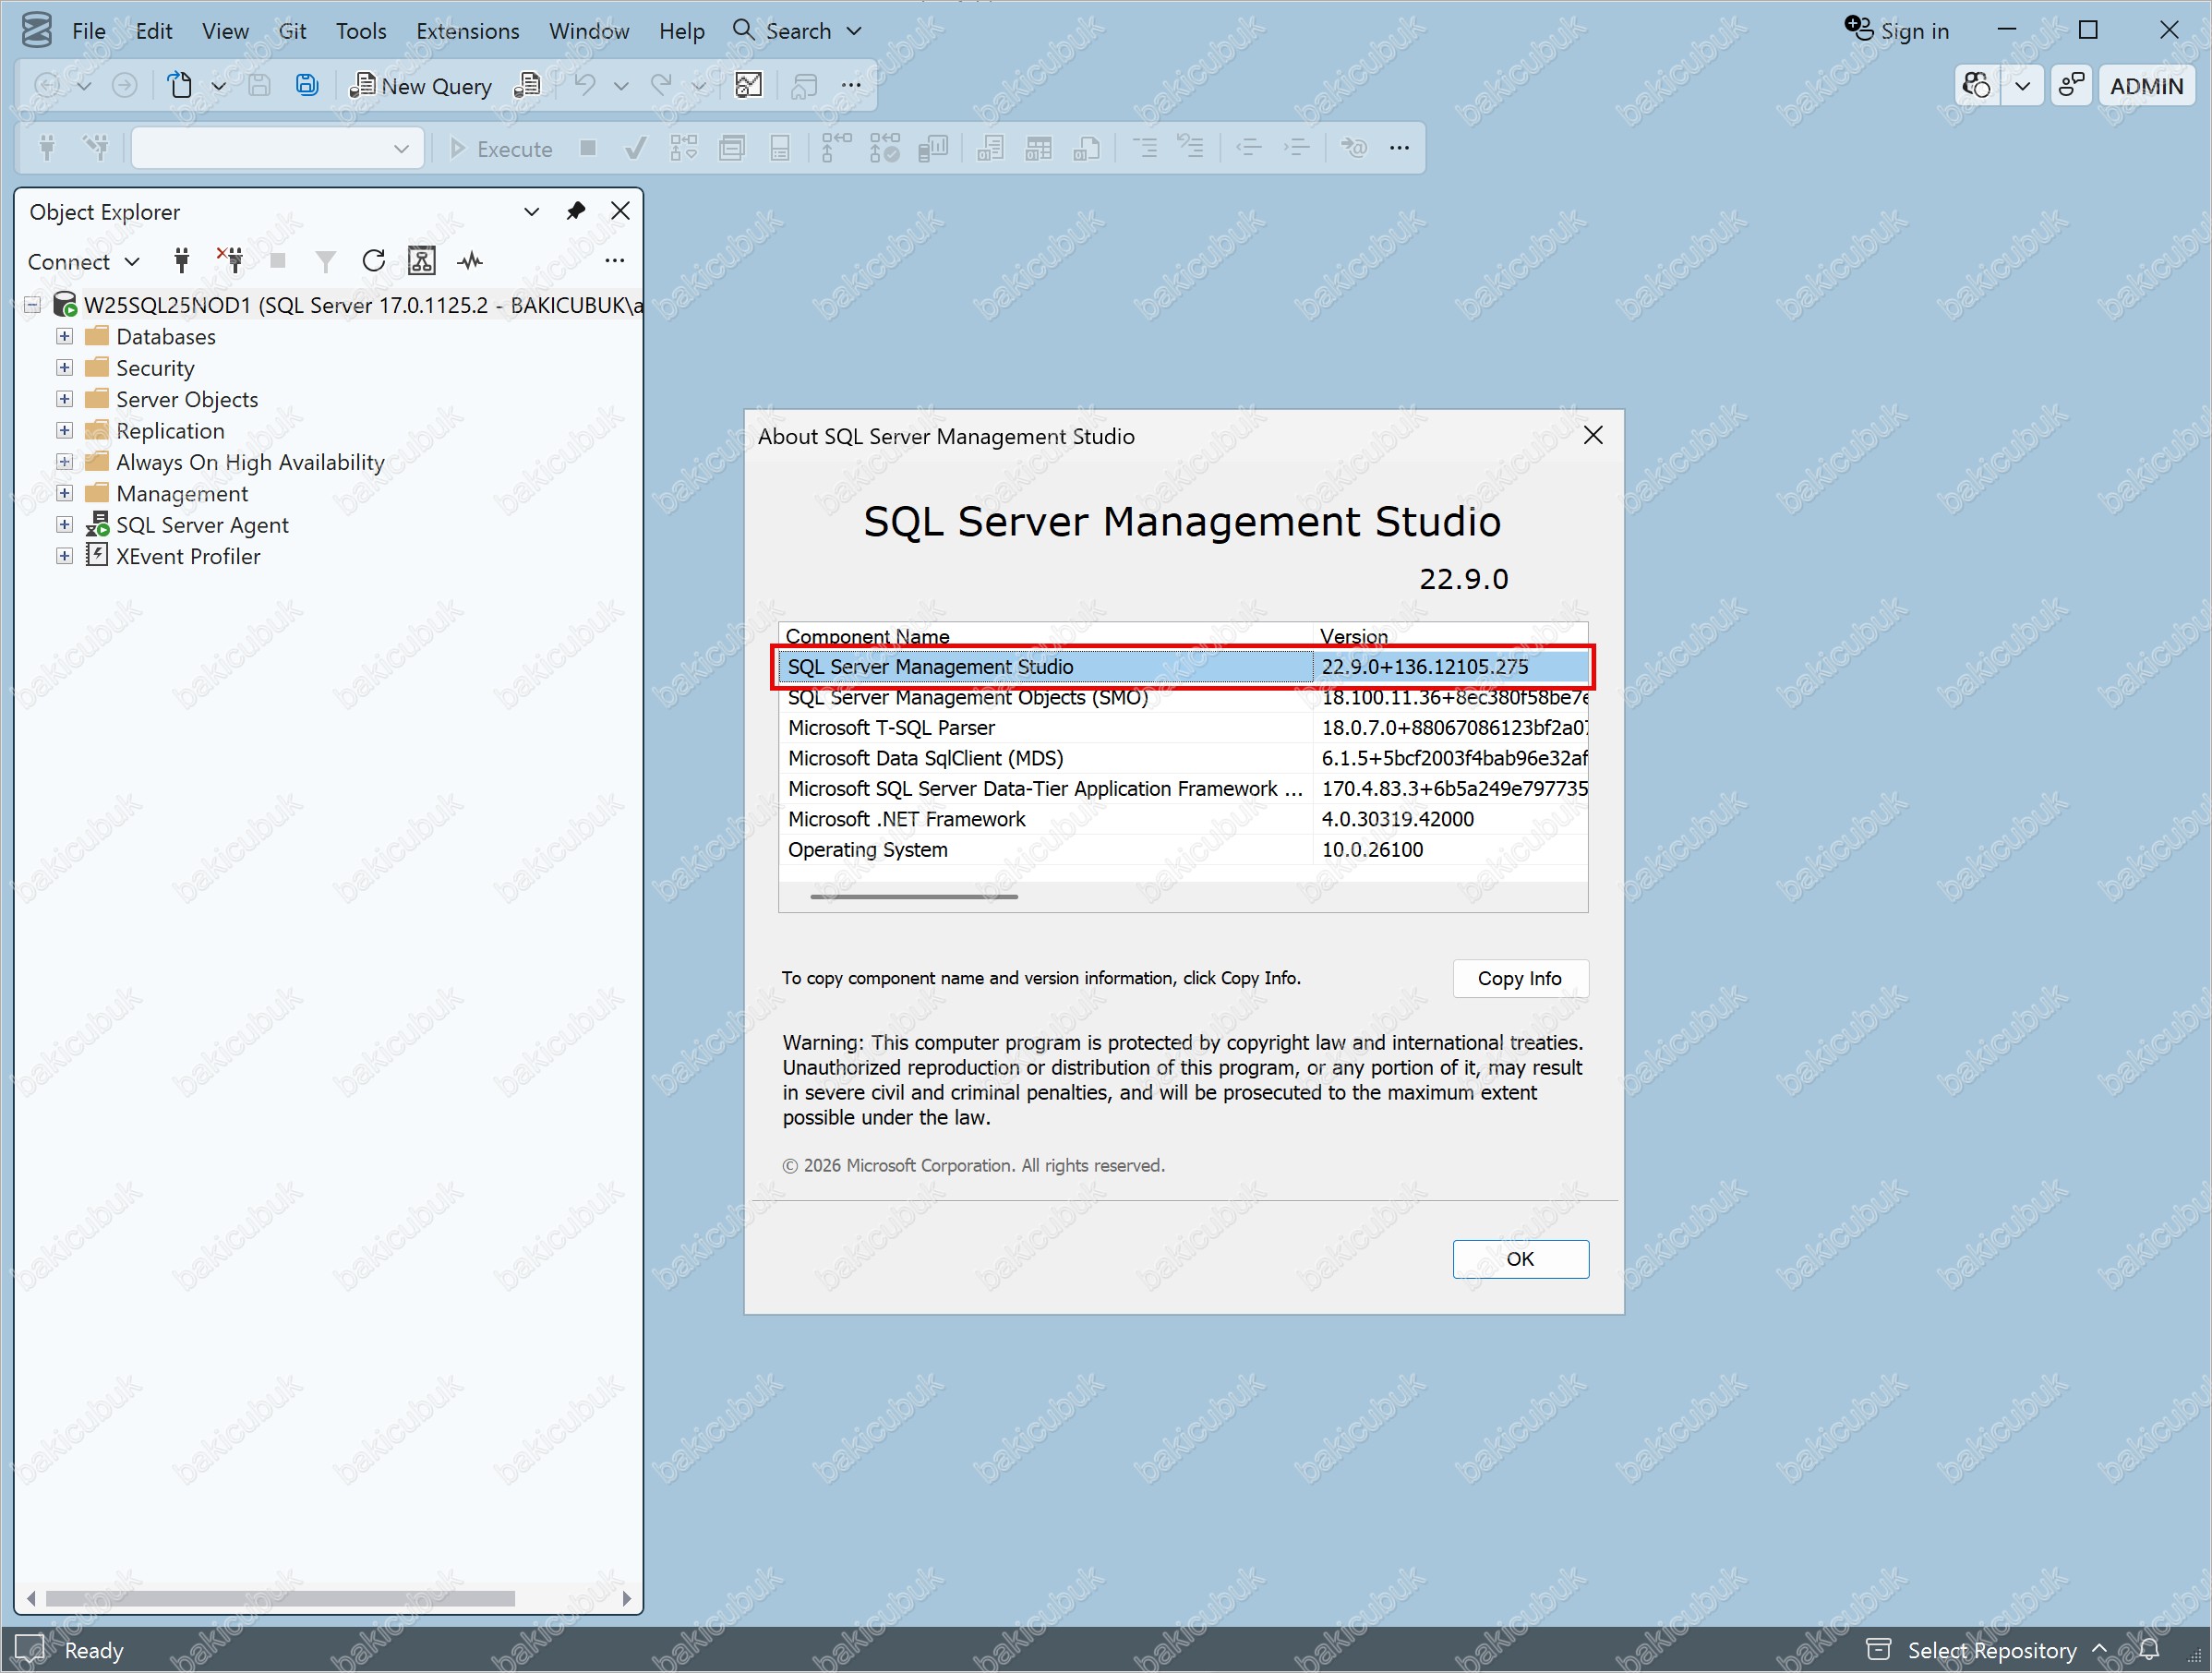Click the New Query button
Image resolution: width=2212 pixels, height=1673 pixels.
click(x=421, y=86)
